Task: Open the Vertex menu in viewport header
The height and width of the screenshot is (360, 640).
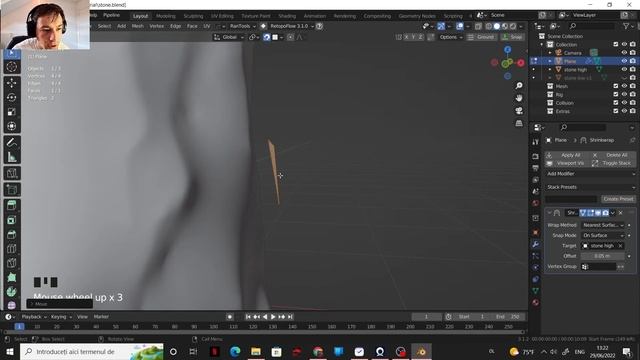Action: [156, 26]
